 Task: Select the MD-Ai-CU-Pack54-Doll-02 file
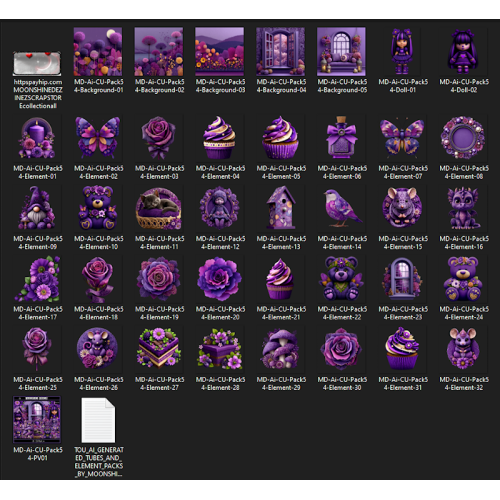click(x=463, y=52)
